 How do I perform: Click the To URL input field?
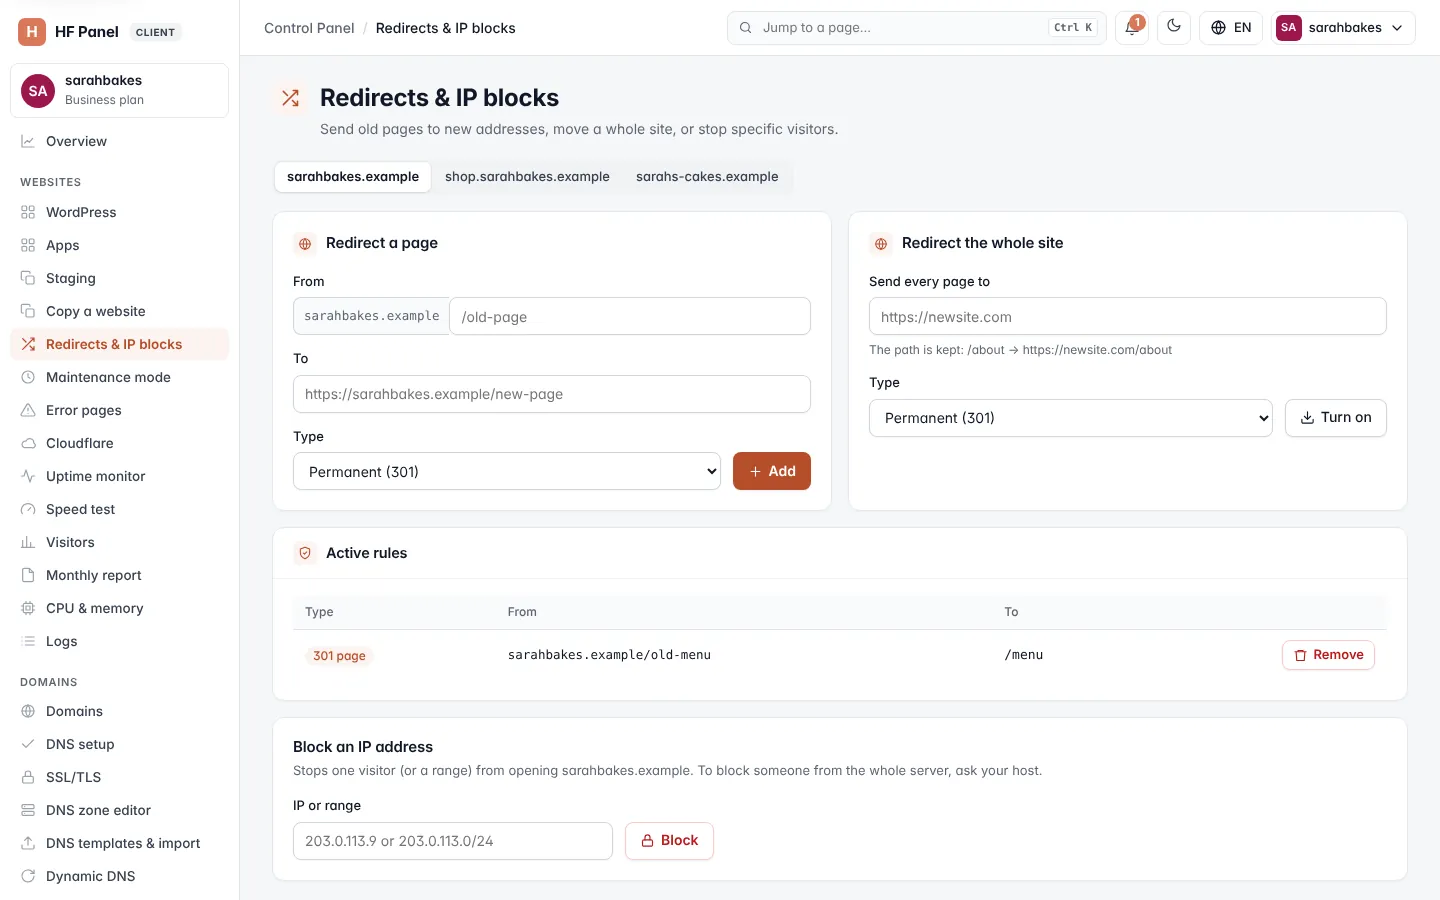552,394
